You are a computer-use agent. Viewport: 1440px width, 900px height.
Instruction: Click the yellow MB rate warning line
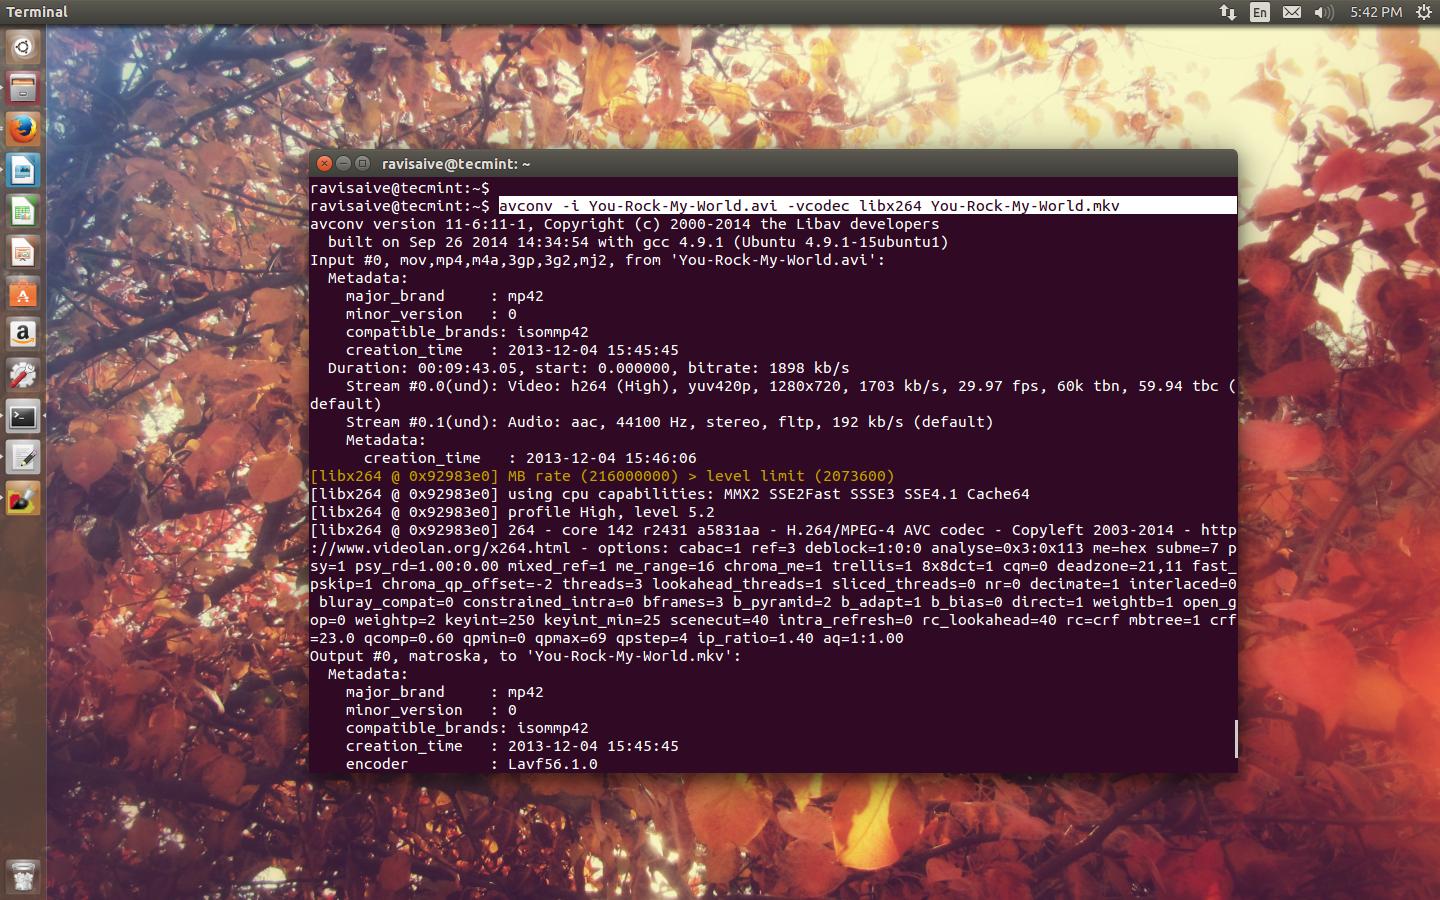click(x=602, y=476)
